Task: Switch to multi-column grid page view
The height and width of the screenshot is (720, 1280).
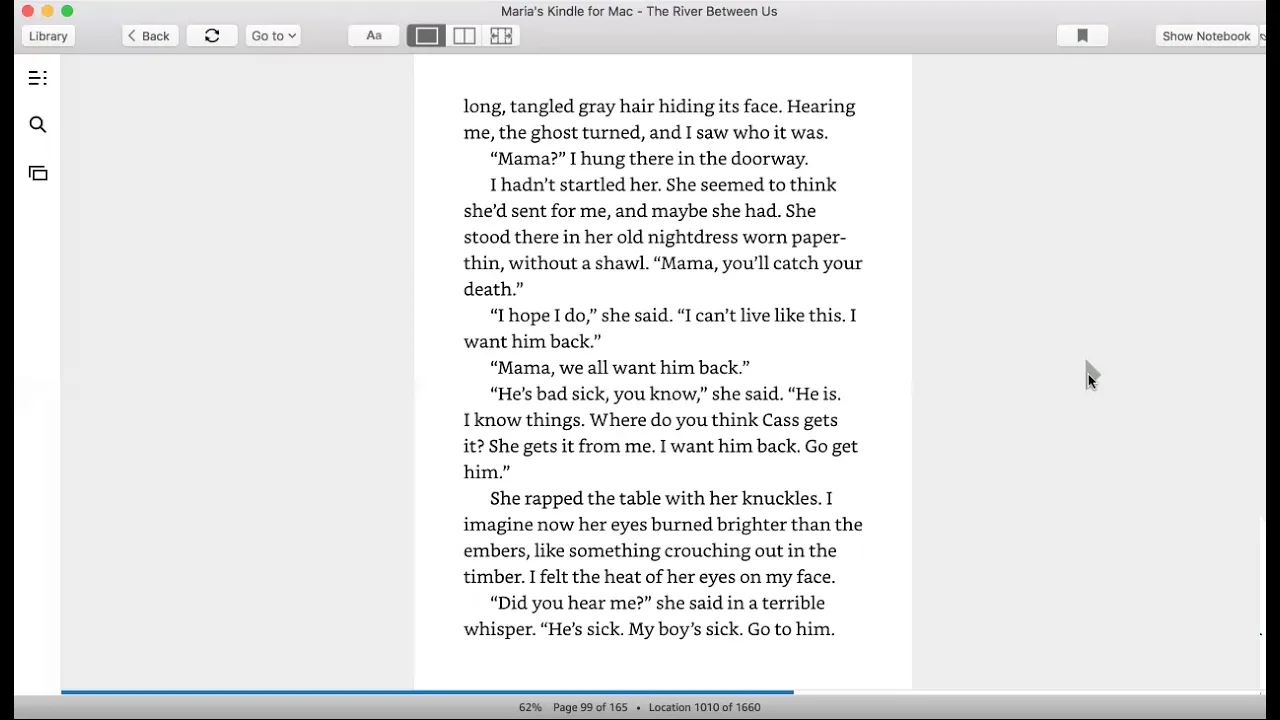Action: tap(501, 36)
